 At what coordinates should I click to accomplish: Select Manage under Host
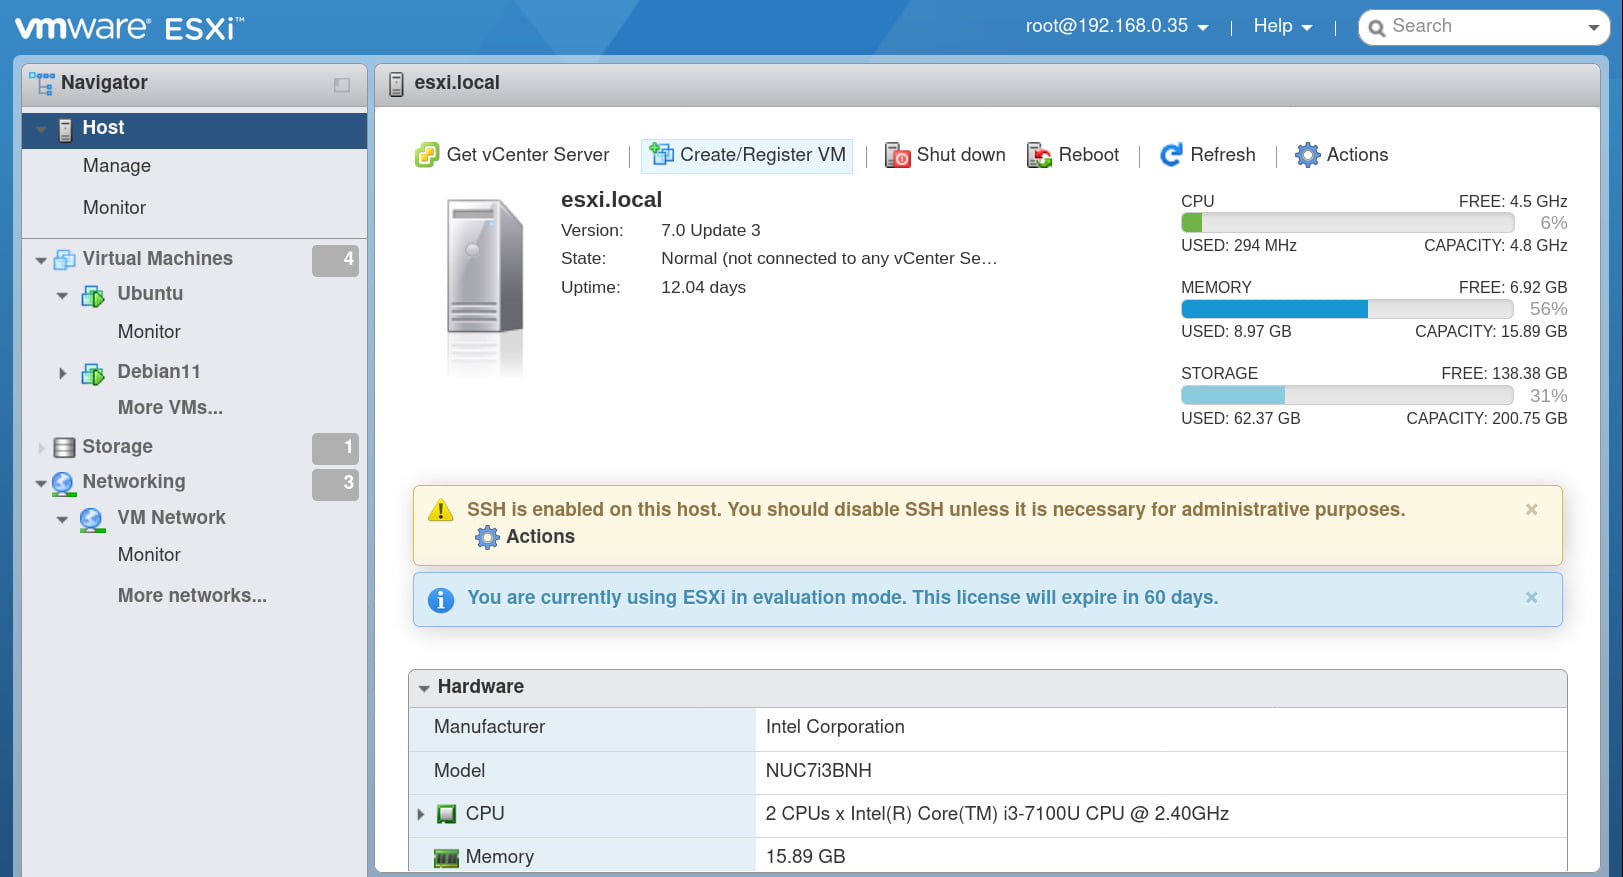[x=117, y=166]
